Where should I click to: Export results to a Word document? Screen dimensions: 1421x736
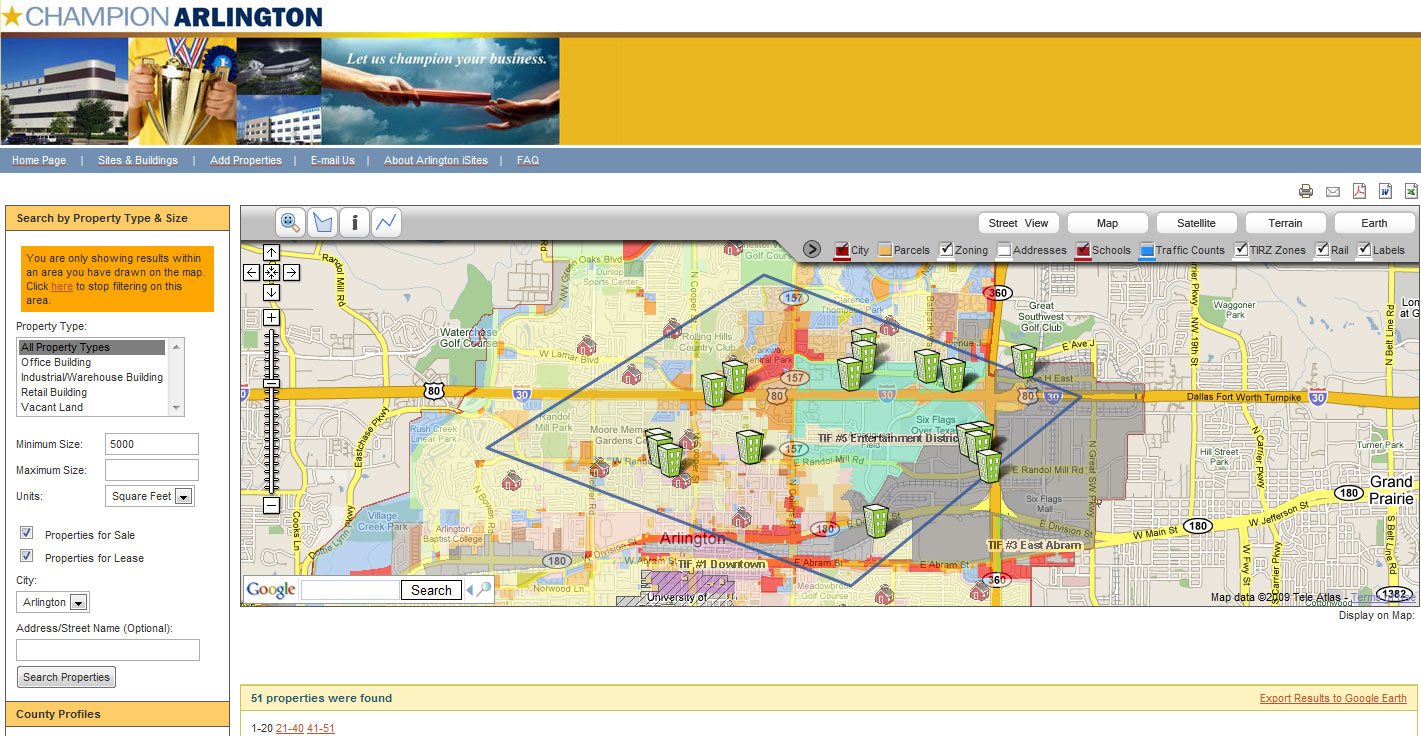(x=1386, y=191)
